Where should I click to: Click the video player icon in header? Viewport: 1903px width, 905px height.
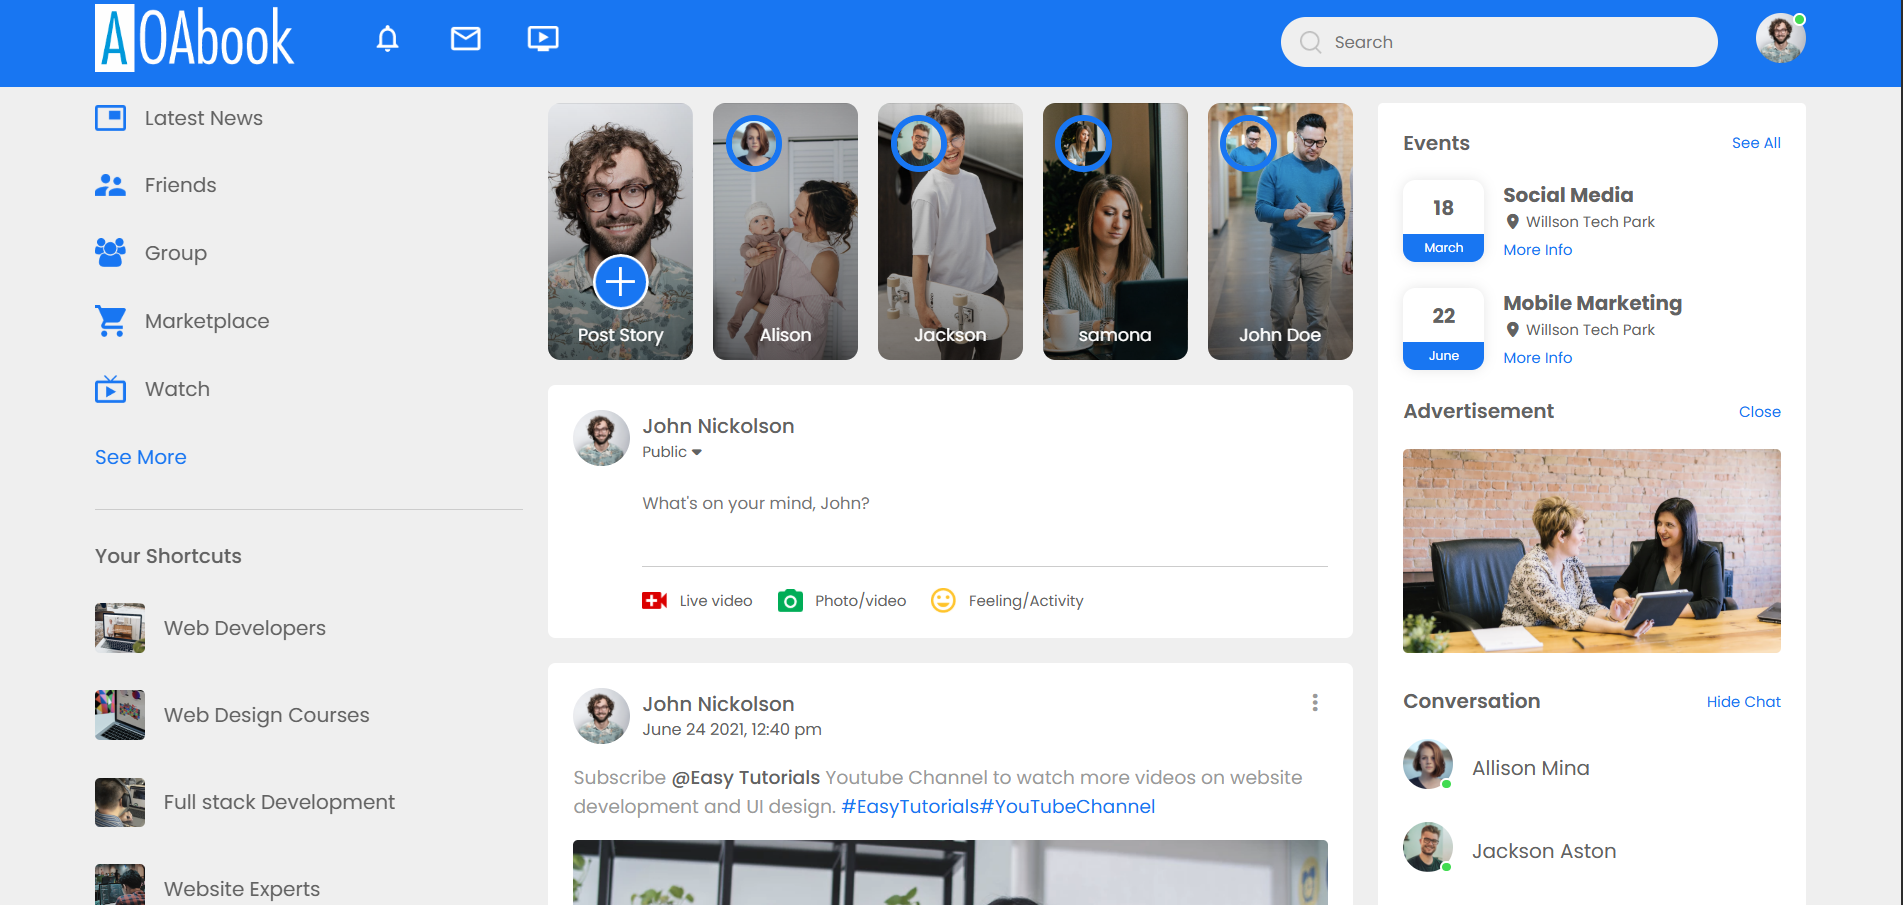tap(543, 39)
